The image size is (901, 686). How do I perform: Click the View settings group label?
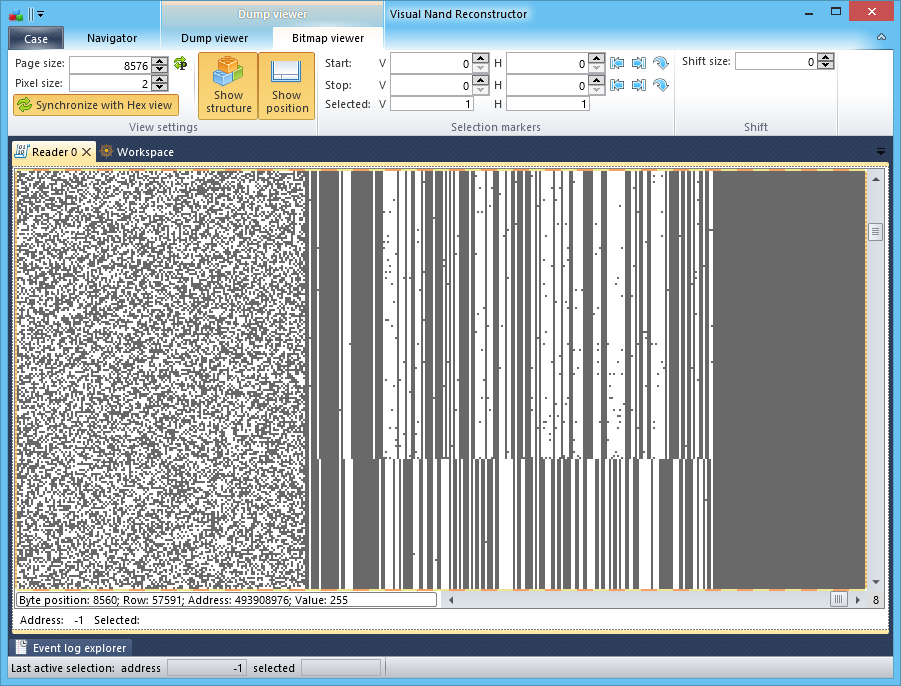(x=163, y=127)
